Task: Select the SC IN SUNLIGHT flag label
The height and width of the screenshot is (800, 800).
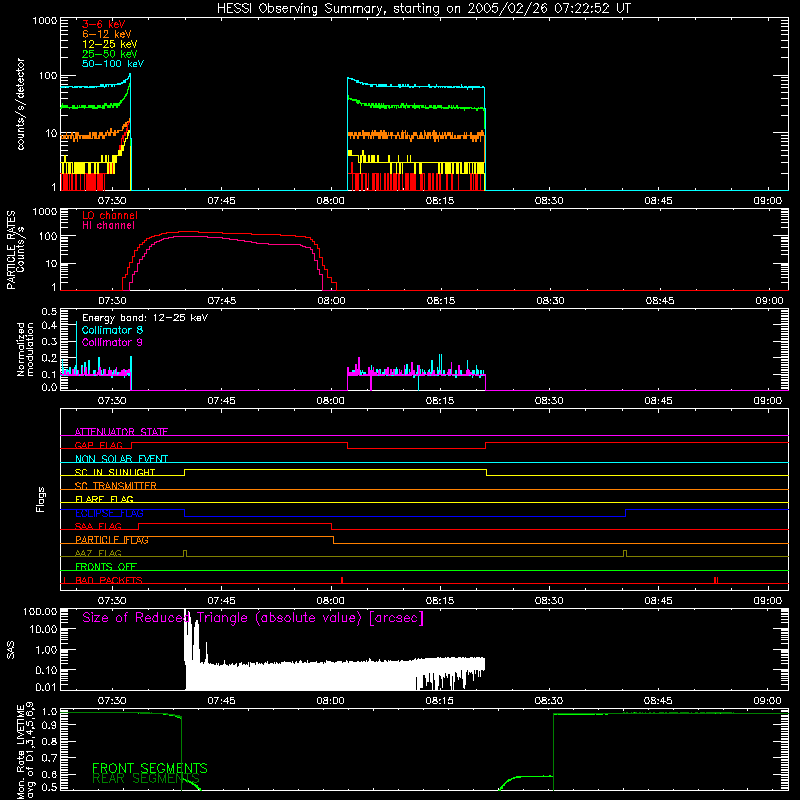Action: click(x=115, y=472)
